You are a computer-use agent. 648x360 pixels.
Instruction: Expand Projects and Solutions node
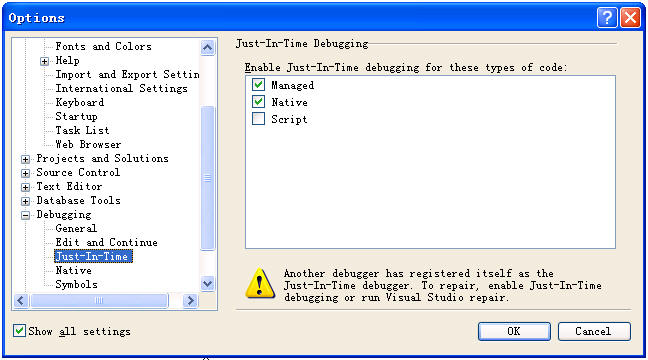point(25,159)
